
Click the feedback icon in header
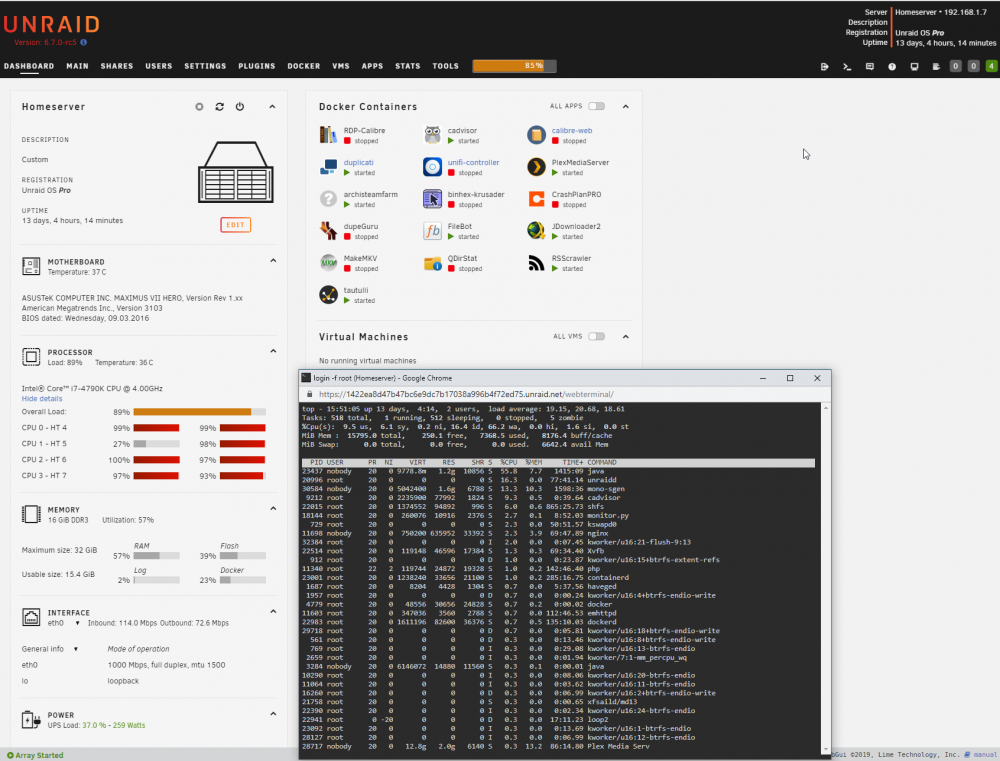869,66
